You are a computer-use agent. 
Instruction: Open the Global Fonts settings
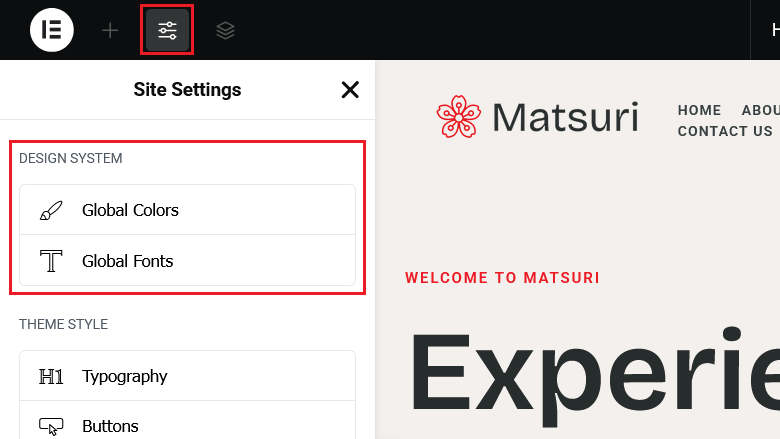(128, 261)
